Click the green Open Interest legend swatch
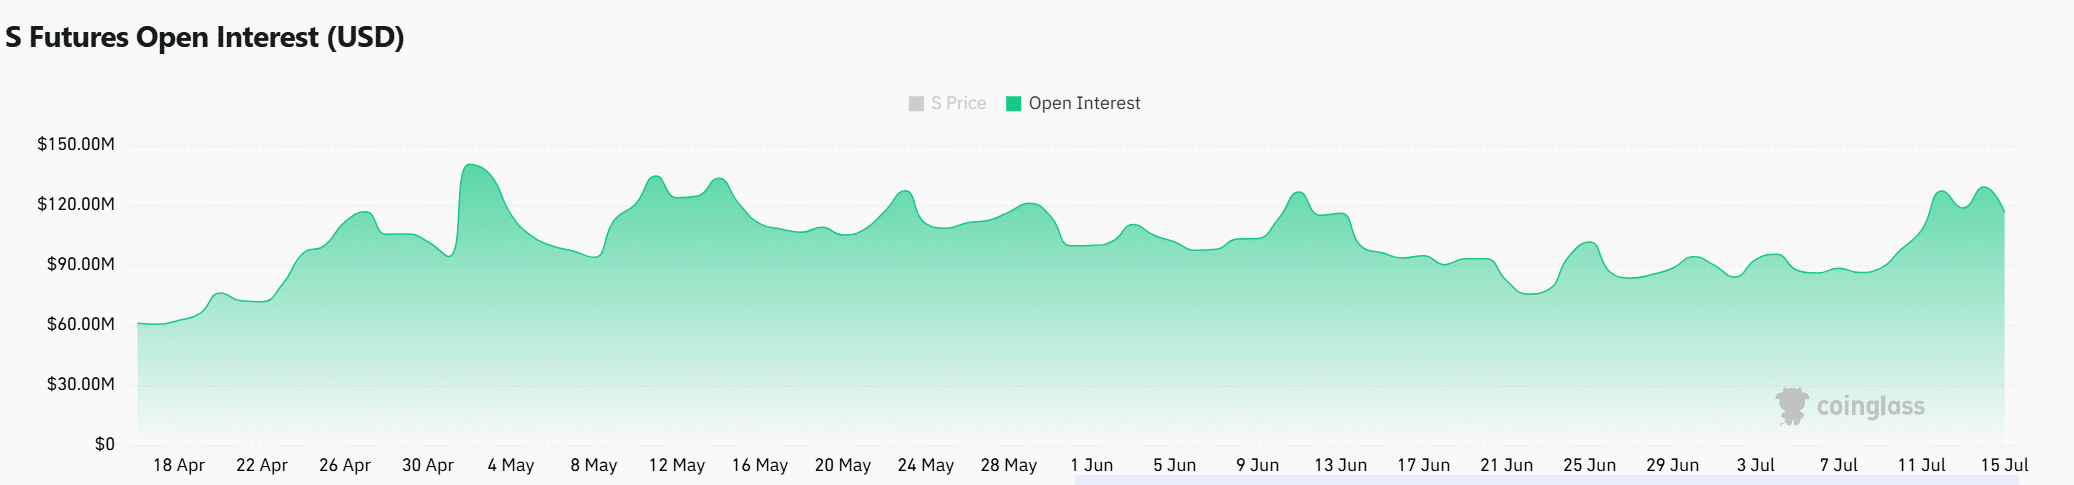Image resolution: width=2074 pixels, height=485 pixels. click(x=1013, y=104)
